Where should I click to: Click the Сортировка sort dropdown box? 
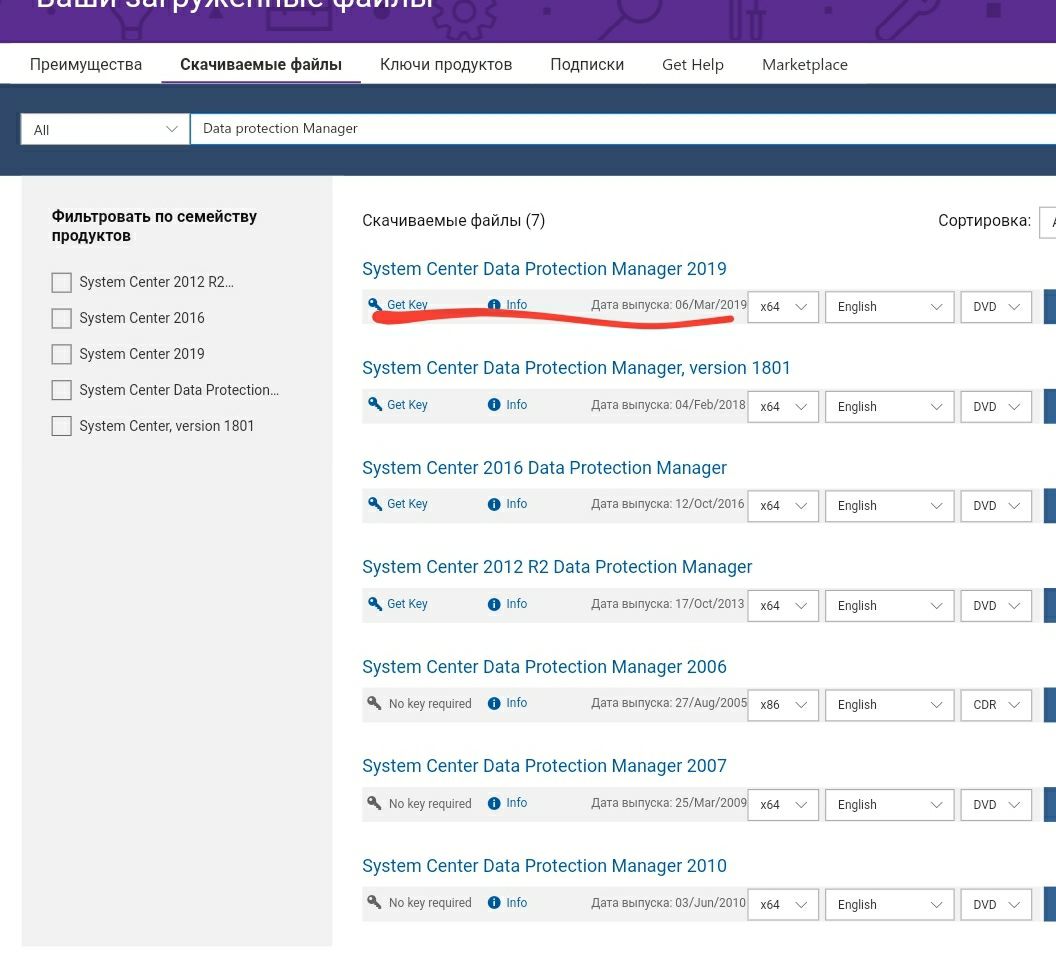tap(1047, 222)
